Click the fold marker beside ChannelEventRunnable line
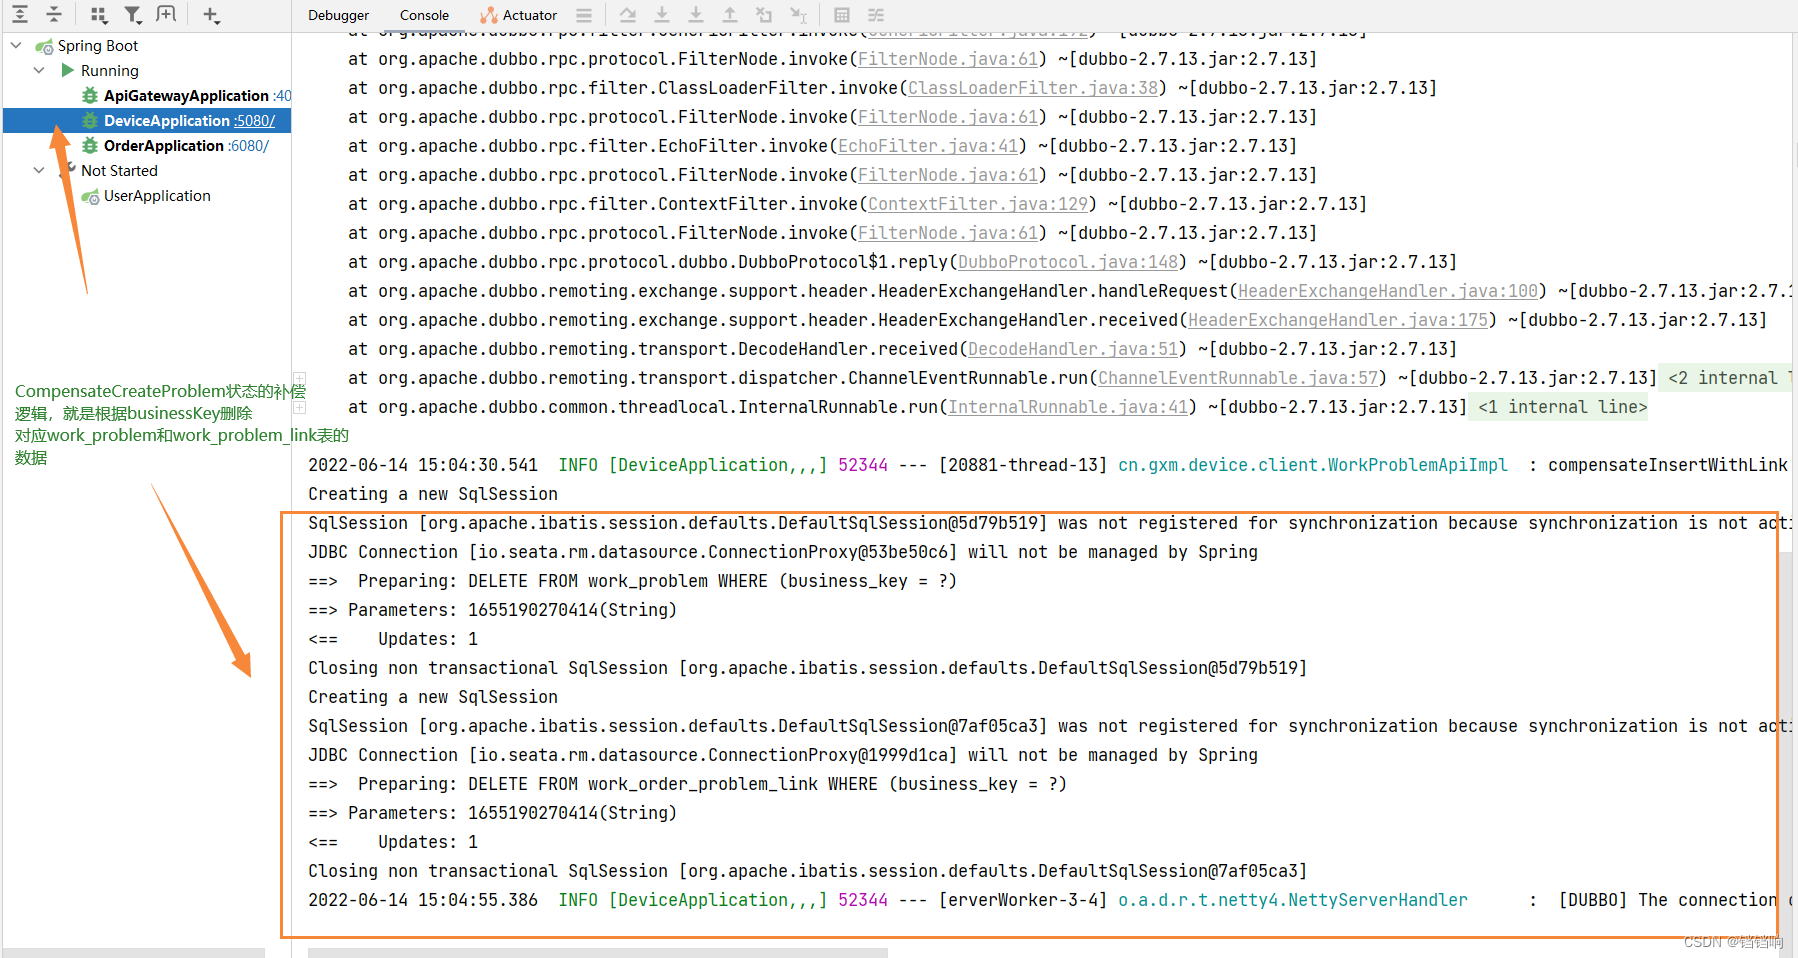This screenshot has width=1798, height=958. [299, 378]
